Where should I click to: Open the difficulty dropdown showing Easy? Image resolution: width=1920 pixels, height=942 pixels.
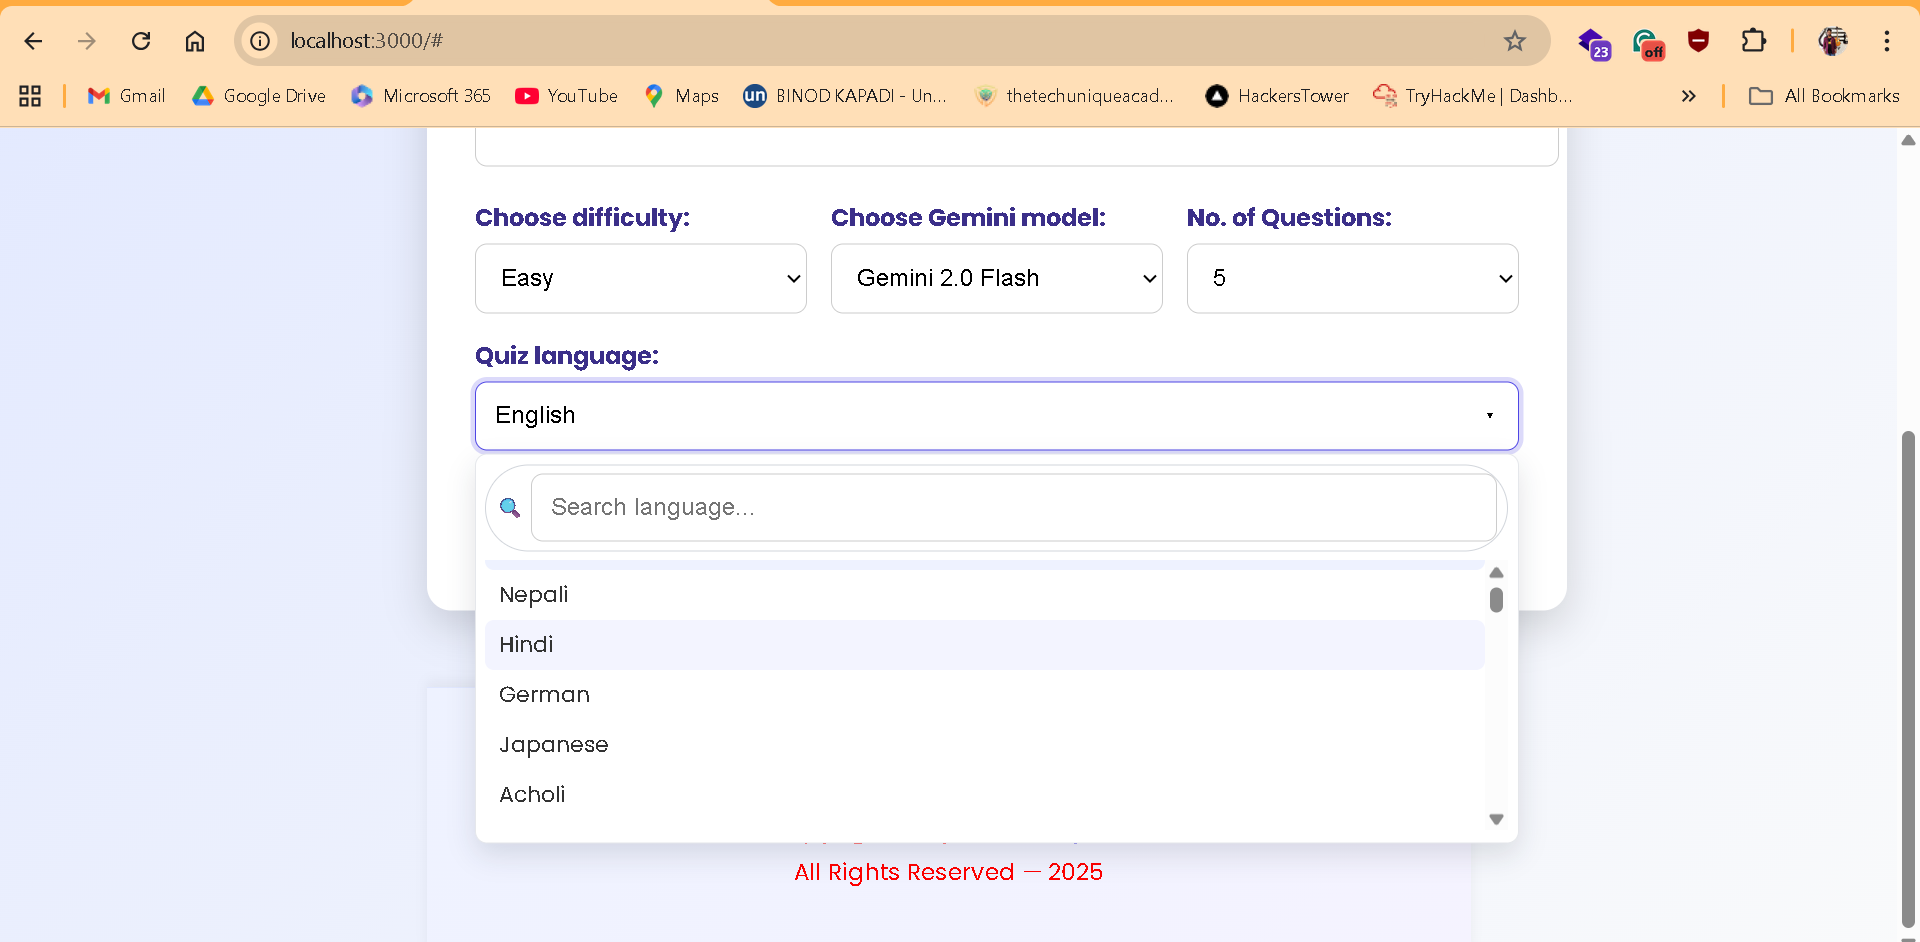[640, 278]
